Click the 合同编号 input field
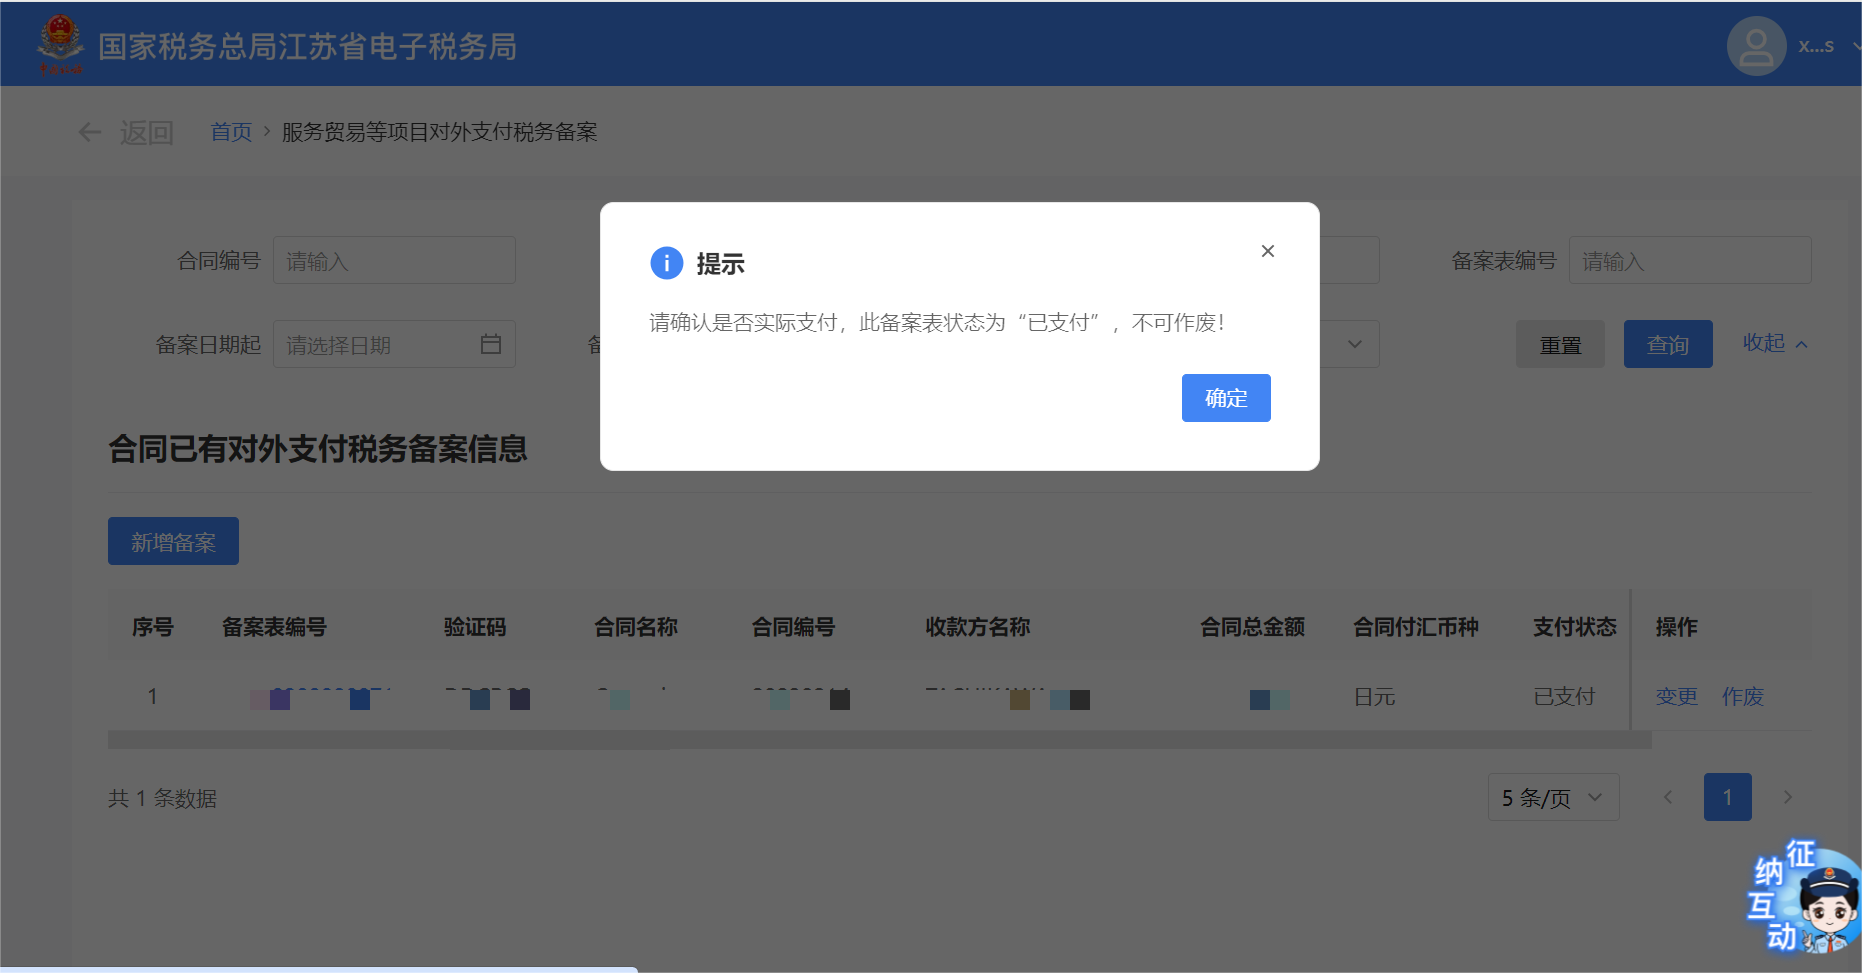Viewport: 1862px width, 973px height. 394,260
